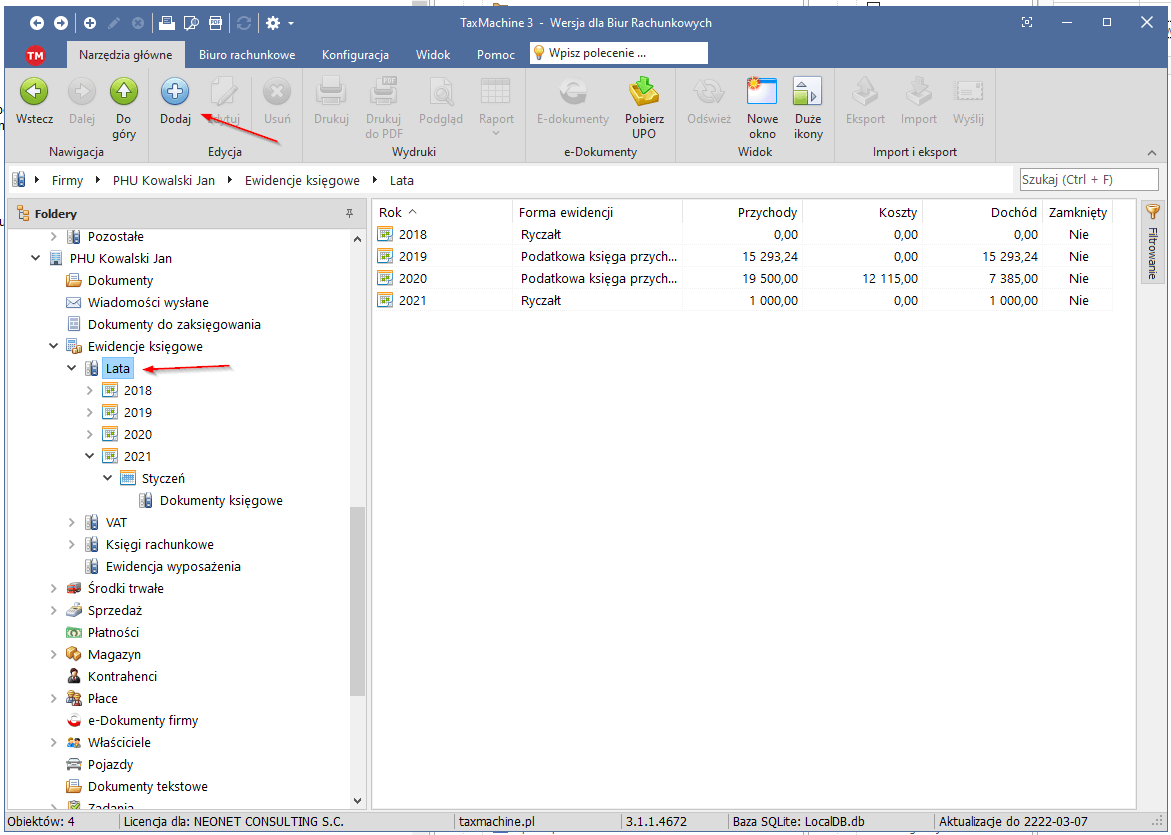
Task: Click the Dodaj (add) ribbon icon
Action: point(175,94)
